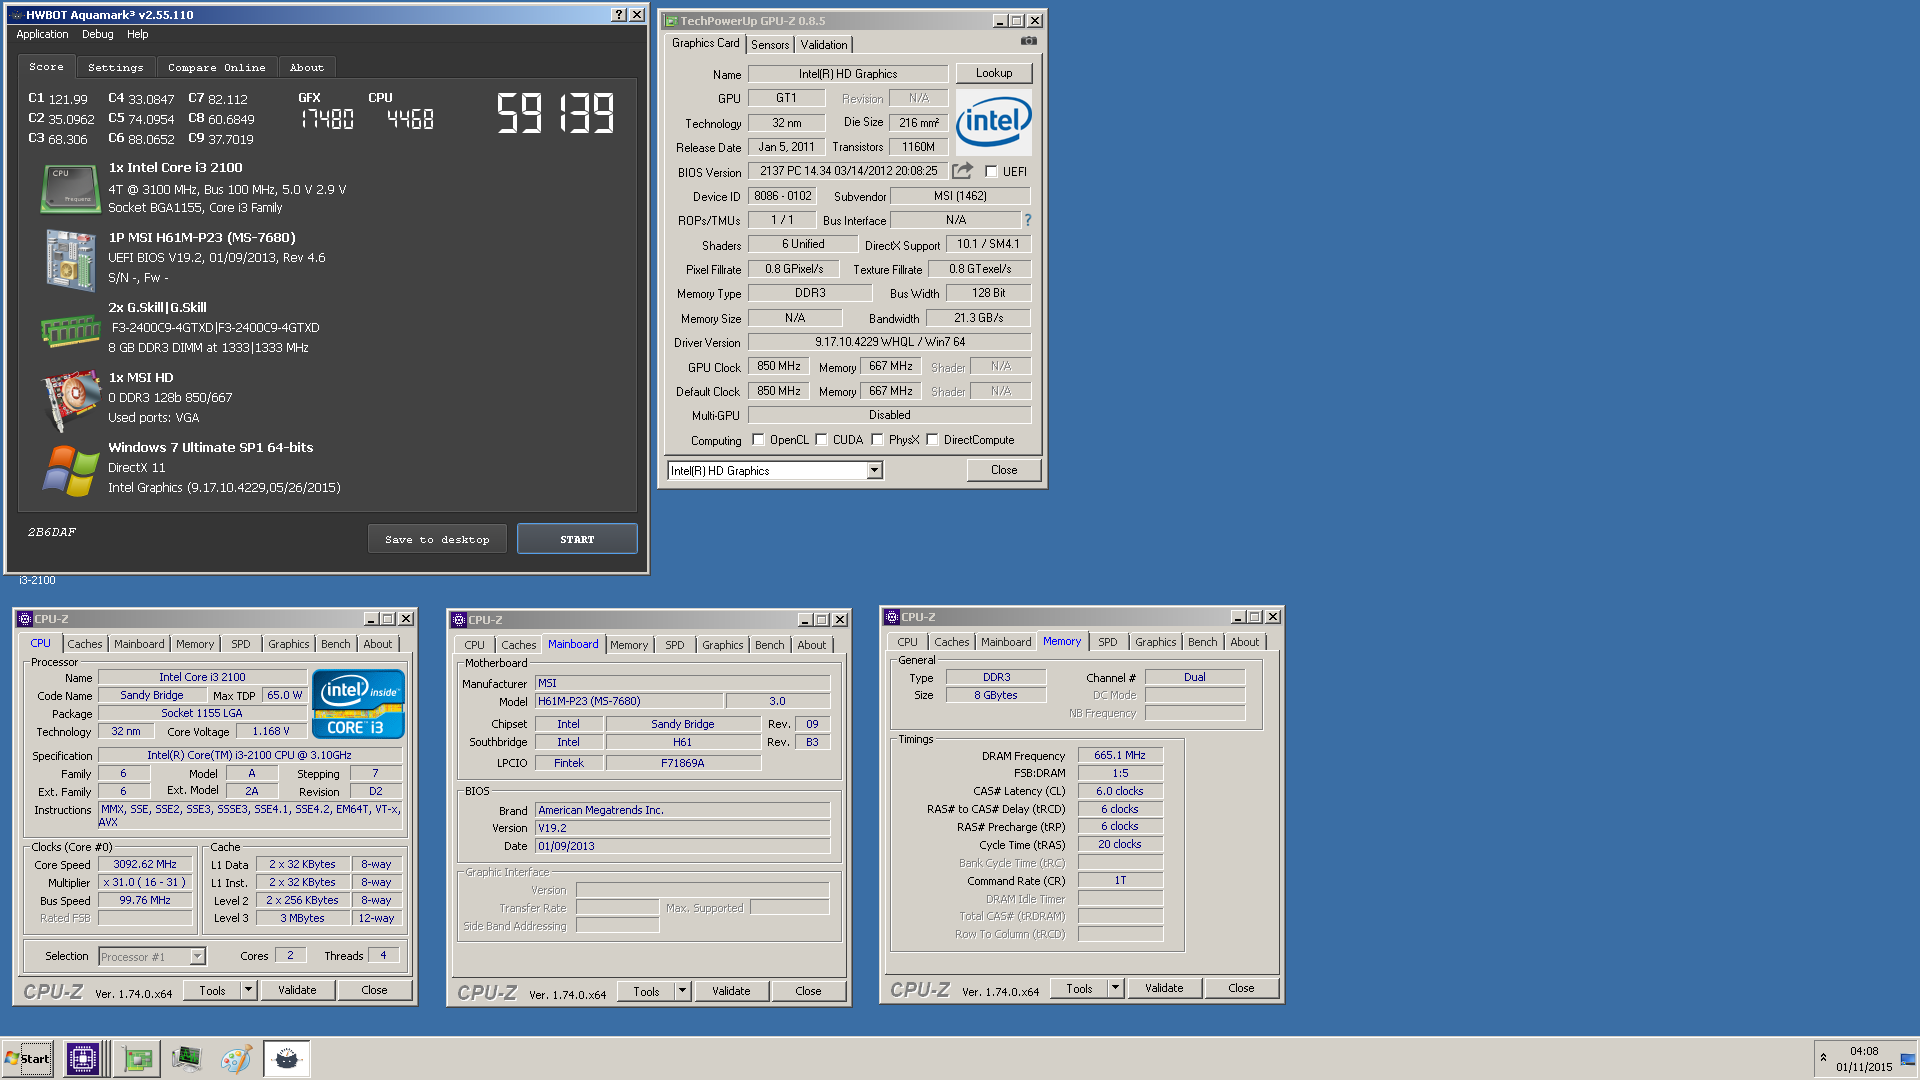Screen dimensions: 1920x1080
Task: Click the total score 59 139 in Aquamark
Action: click(556, 113)
